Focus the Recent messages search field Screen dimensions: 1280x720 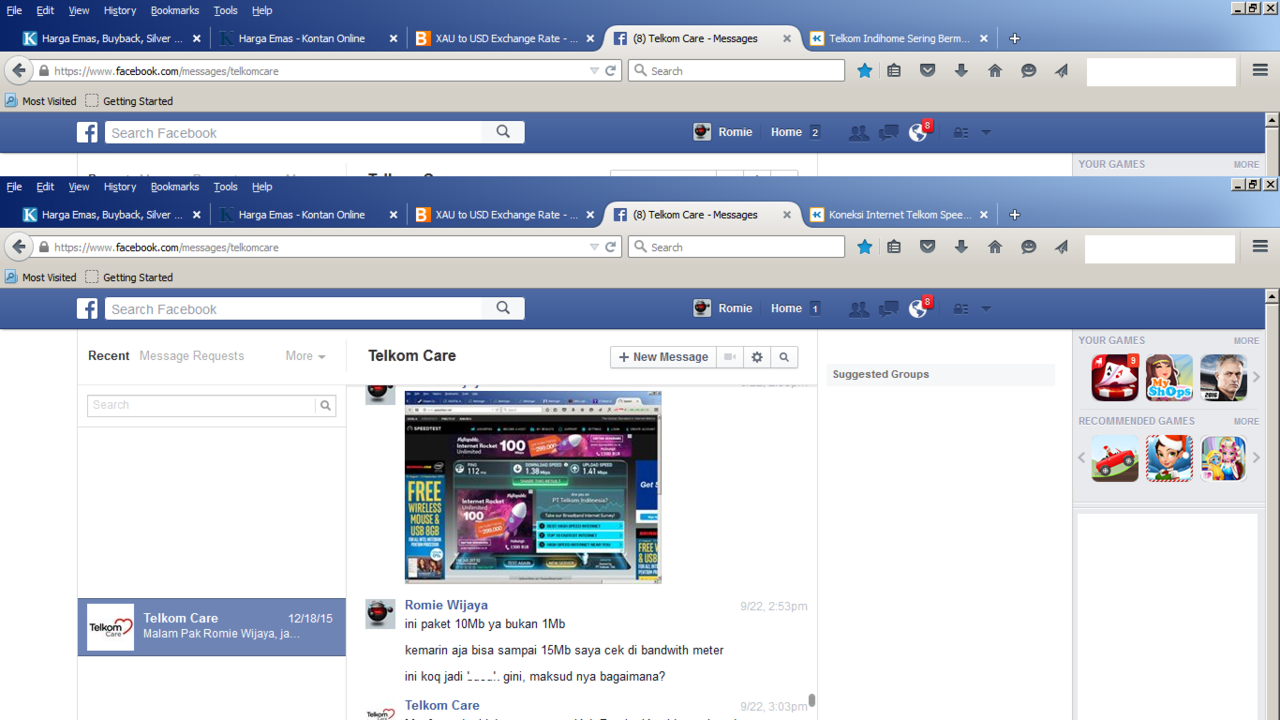click(201, 405)
